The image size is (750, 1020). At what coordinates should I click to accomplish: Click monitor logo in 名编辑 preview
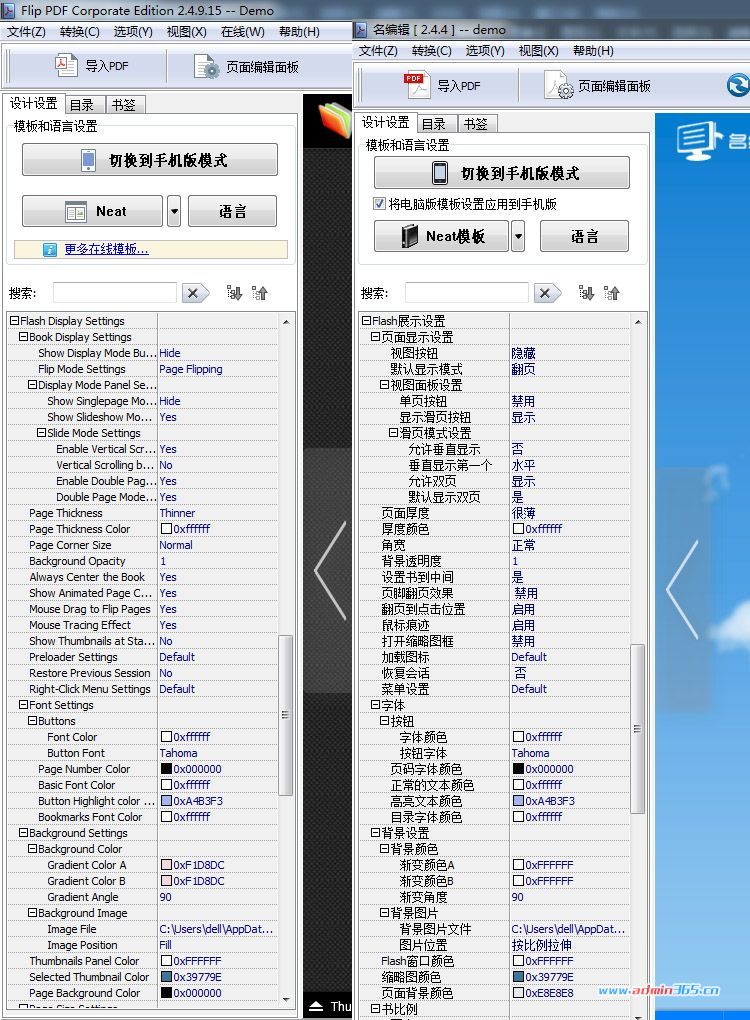[x=699, y=140]
